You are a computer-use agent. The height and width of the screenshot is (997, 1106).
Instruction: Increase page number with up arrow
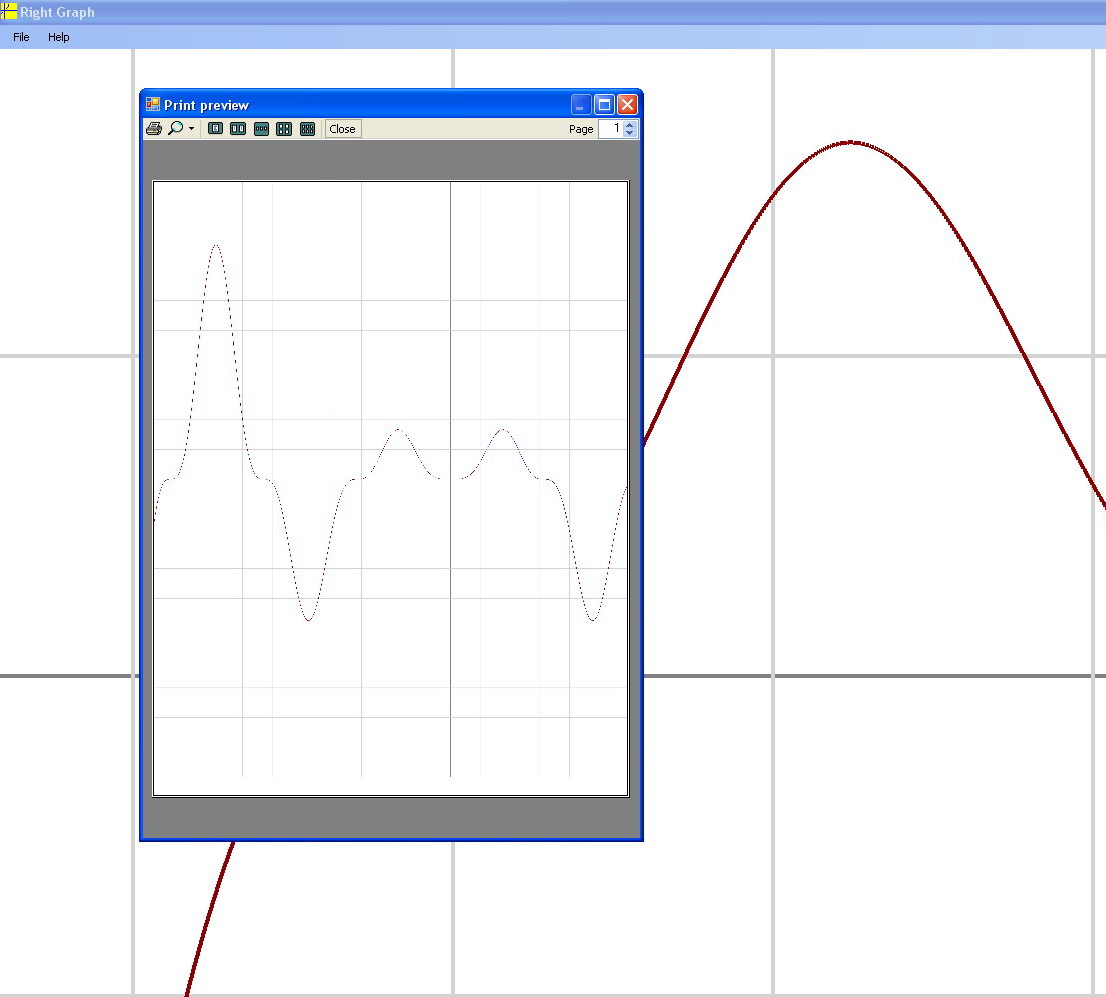pos(630,125)
